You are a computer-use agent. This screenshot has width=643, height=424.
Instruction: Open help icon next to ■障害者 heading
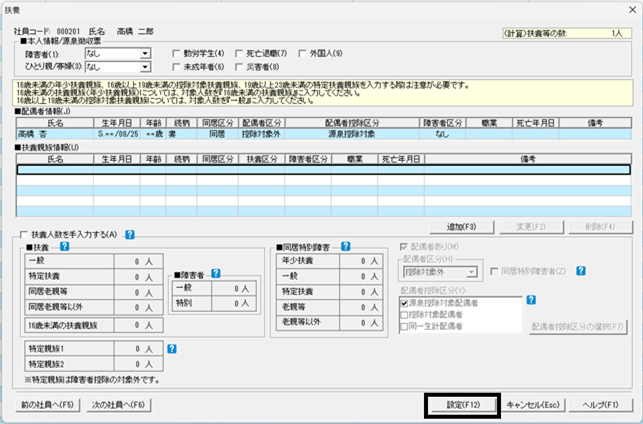[x=216, y=274]
